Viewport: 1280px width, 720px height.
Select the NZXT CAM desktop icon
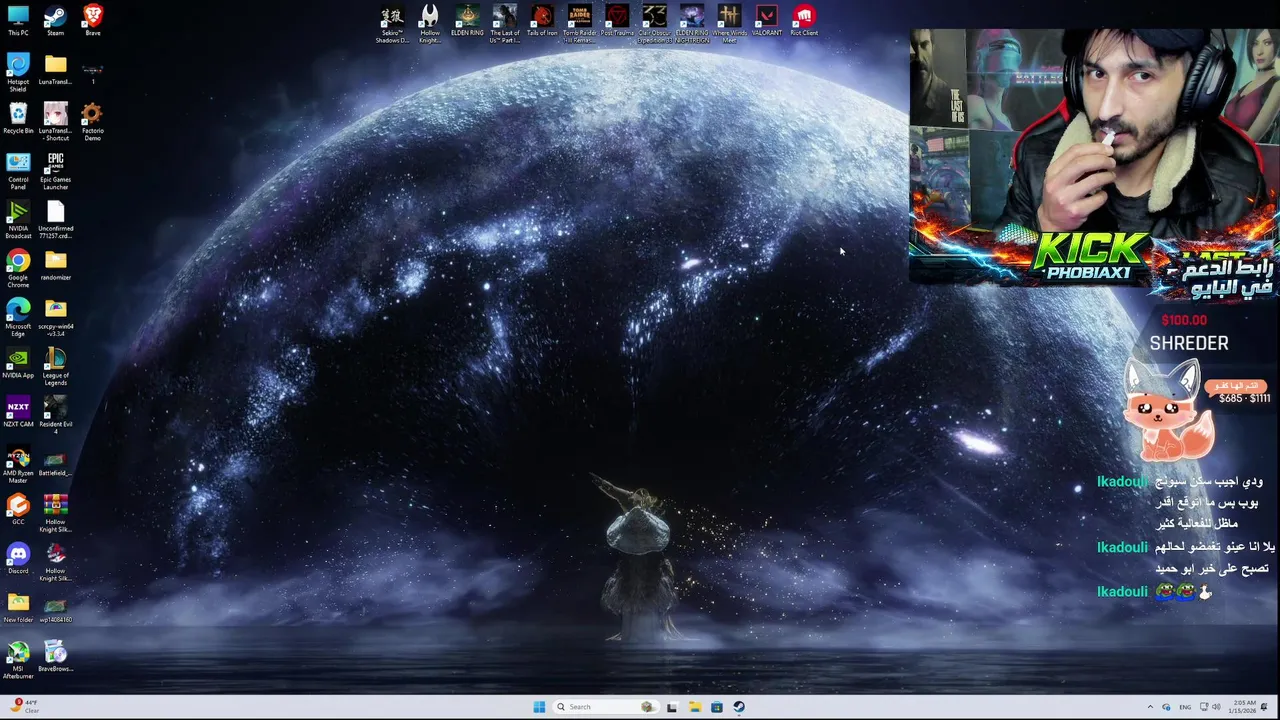18,412
